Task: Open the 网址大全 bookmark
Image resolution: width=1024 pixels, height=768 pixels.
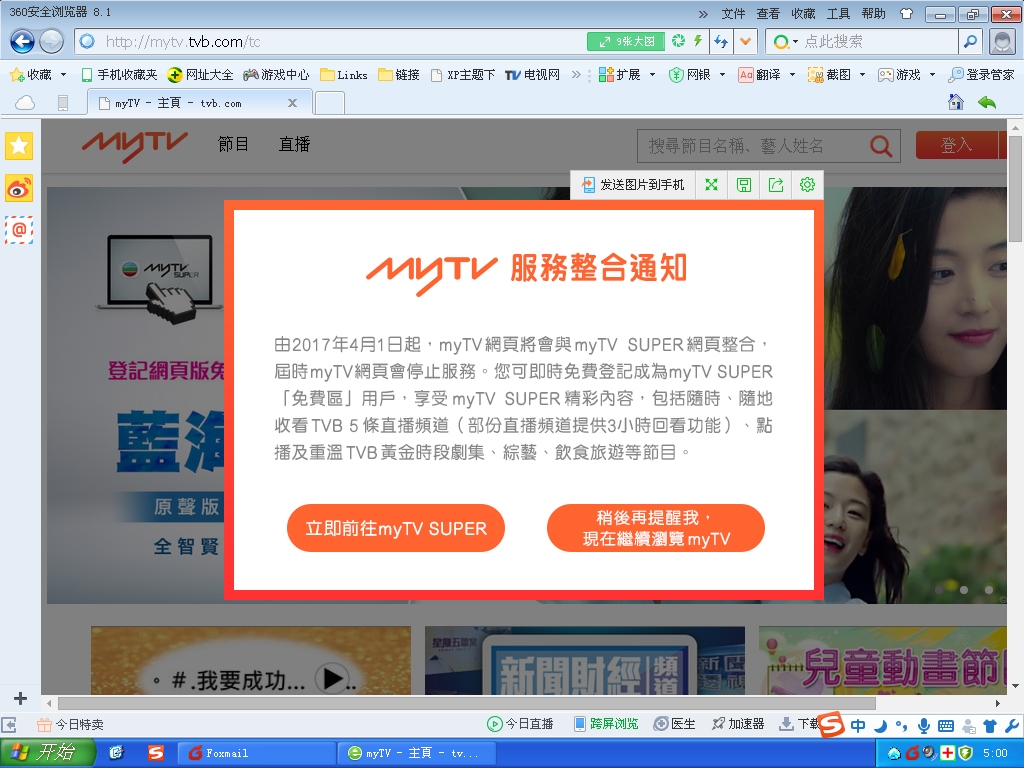Action: coord(200,75)
